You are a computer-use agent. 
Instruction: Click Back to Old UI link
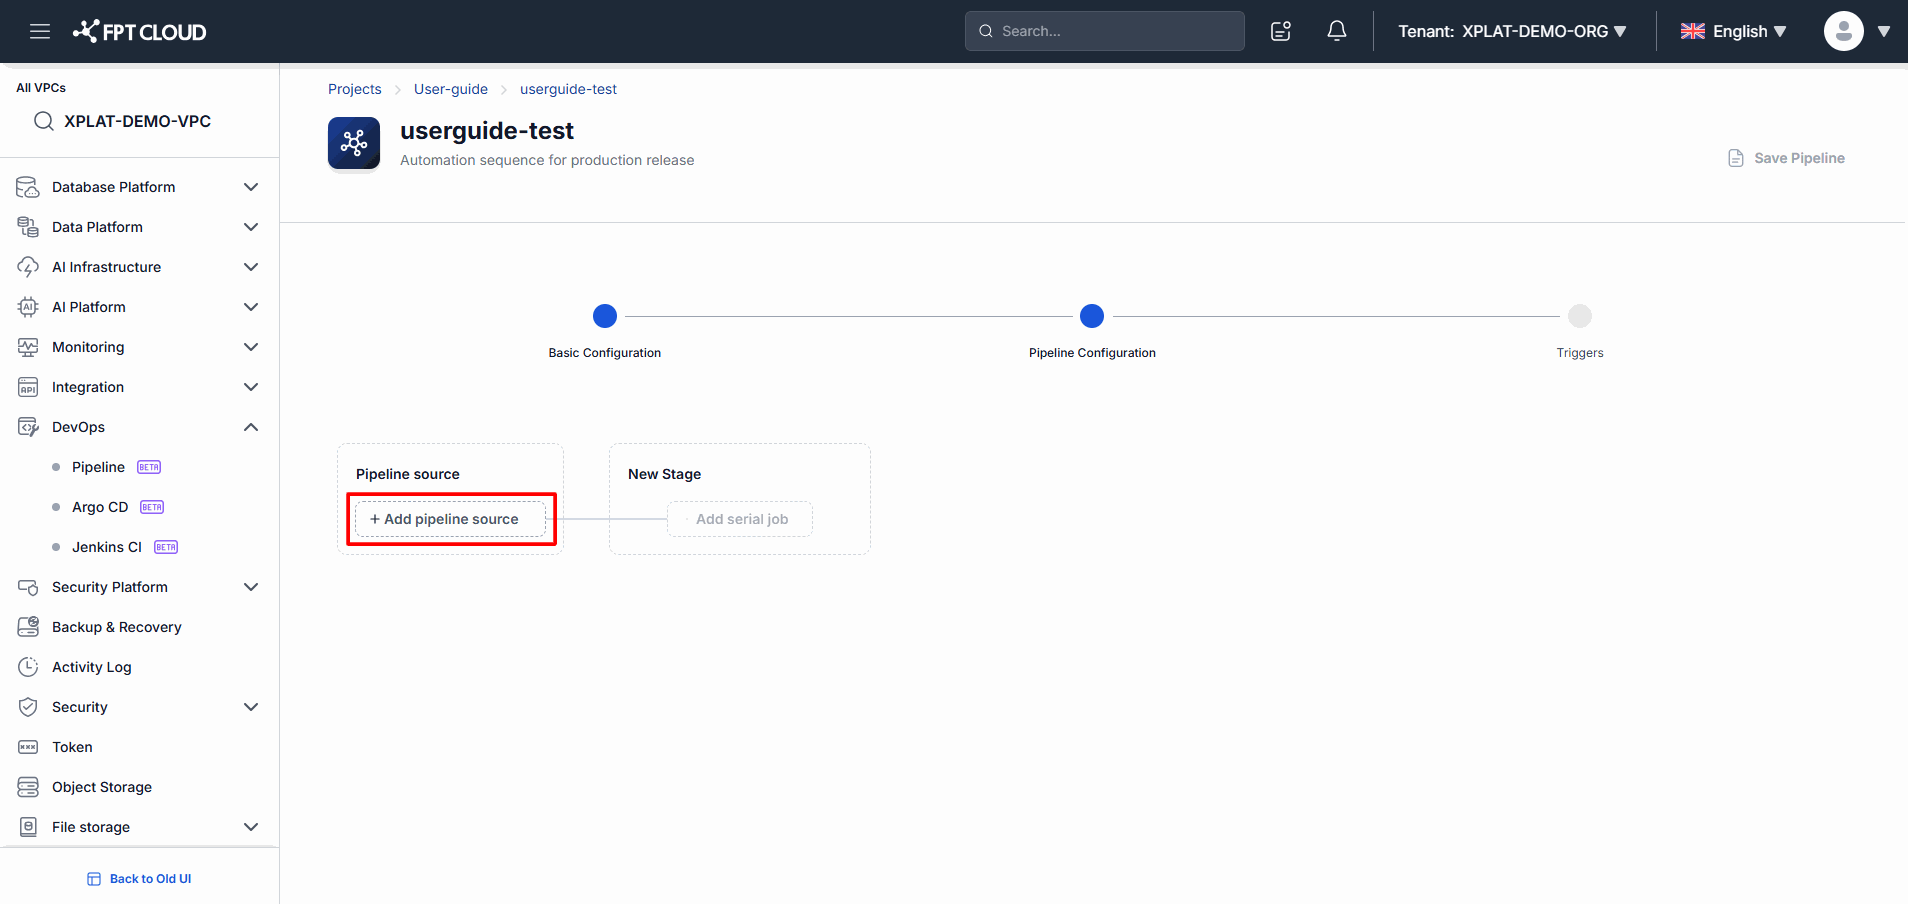click(x=139, y=879)
